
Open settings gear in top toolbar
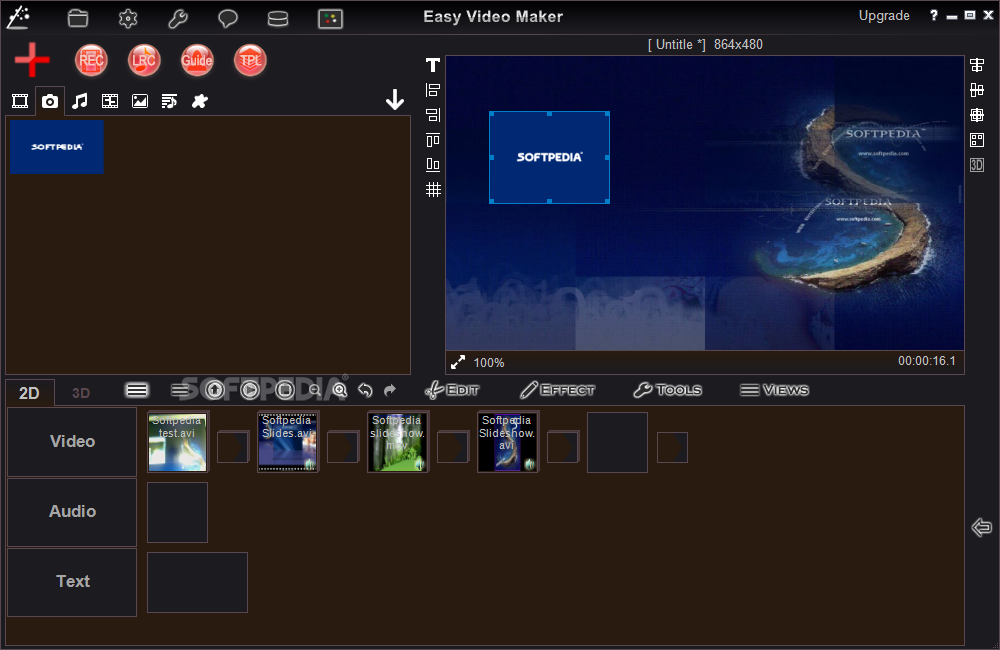(128, 18)
